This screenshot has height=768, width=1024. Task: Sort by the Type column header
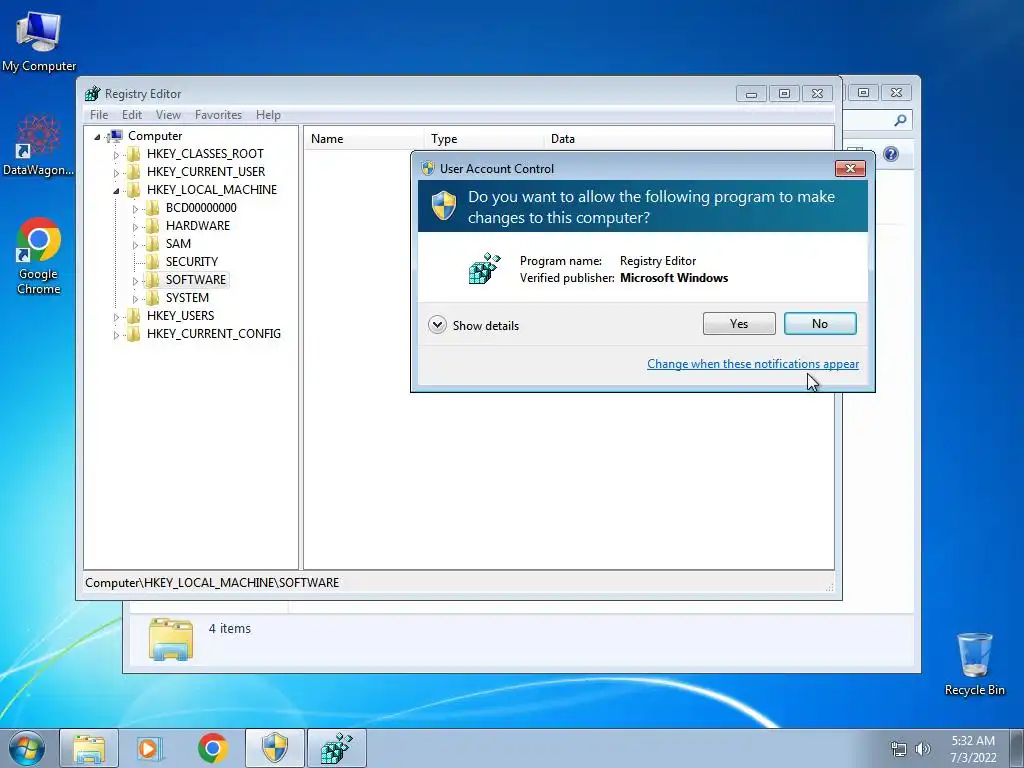(484, 139)
